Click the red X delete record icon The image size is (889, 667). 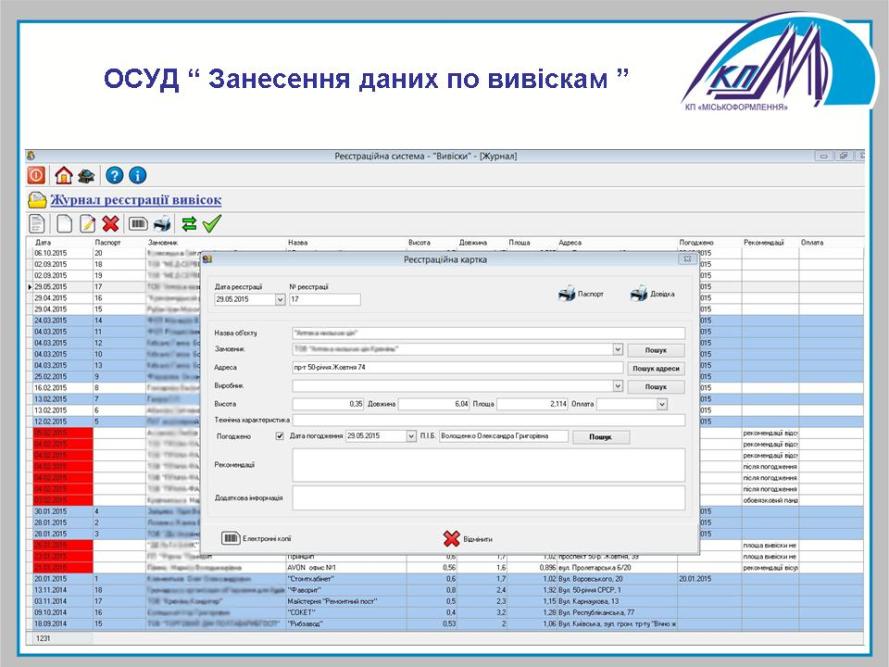pos(110,224)
